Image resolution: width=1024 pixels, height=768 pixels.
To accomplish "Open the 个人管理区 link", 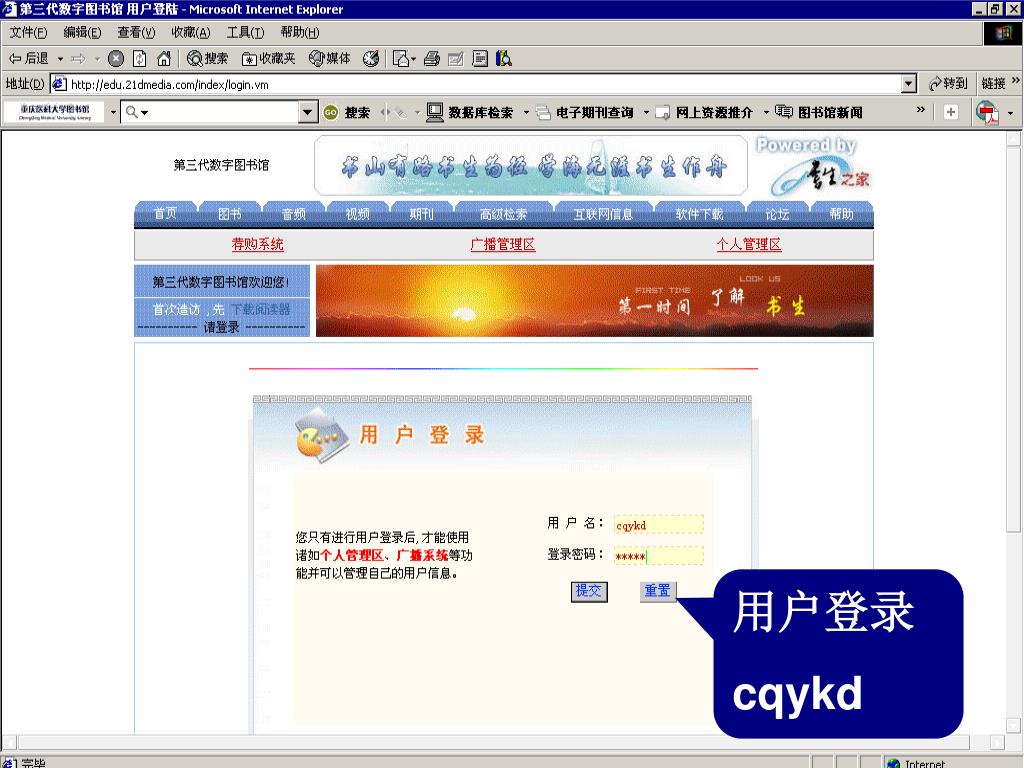I will click(x=748, y=244).
